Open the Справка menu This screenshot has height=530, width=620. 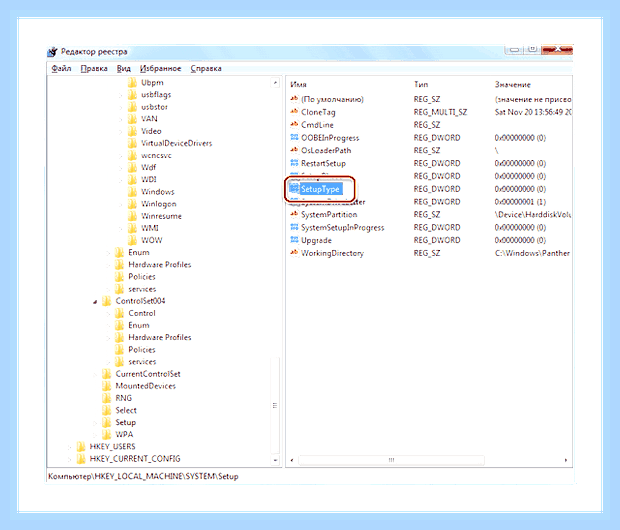click(x=206, y=68)
